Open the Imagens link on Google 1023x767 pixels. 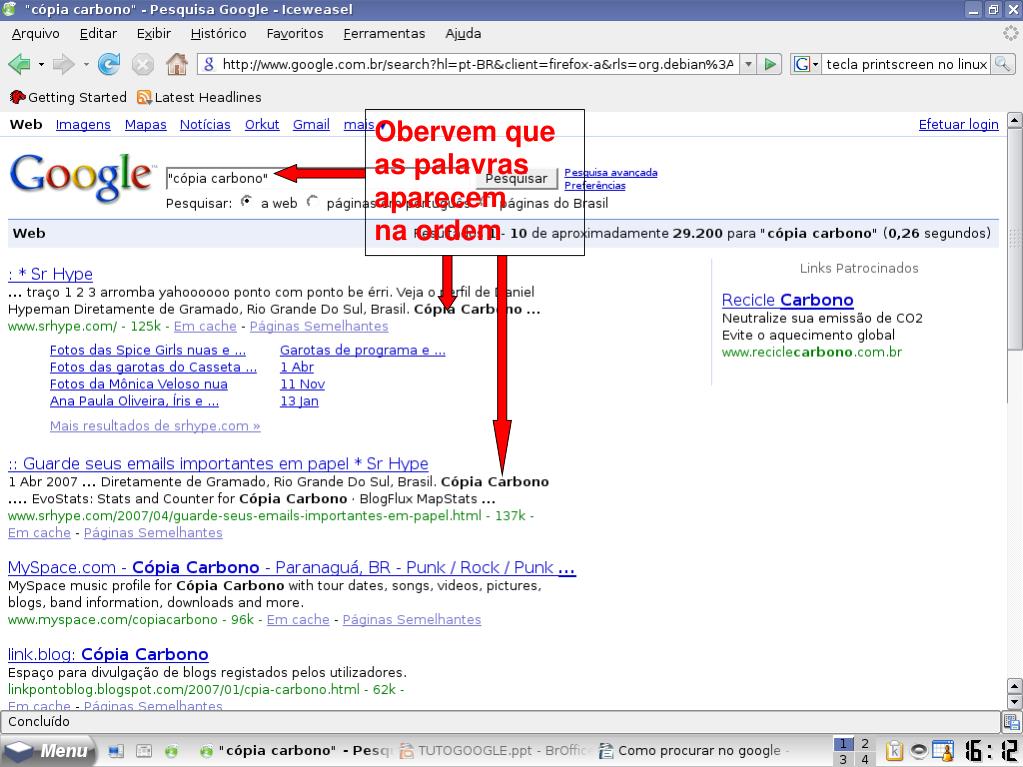[x=83, y=125]
